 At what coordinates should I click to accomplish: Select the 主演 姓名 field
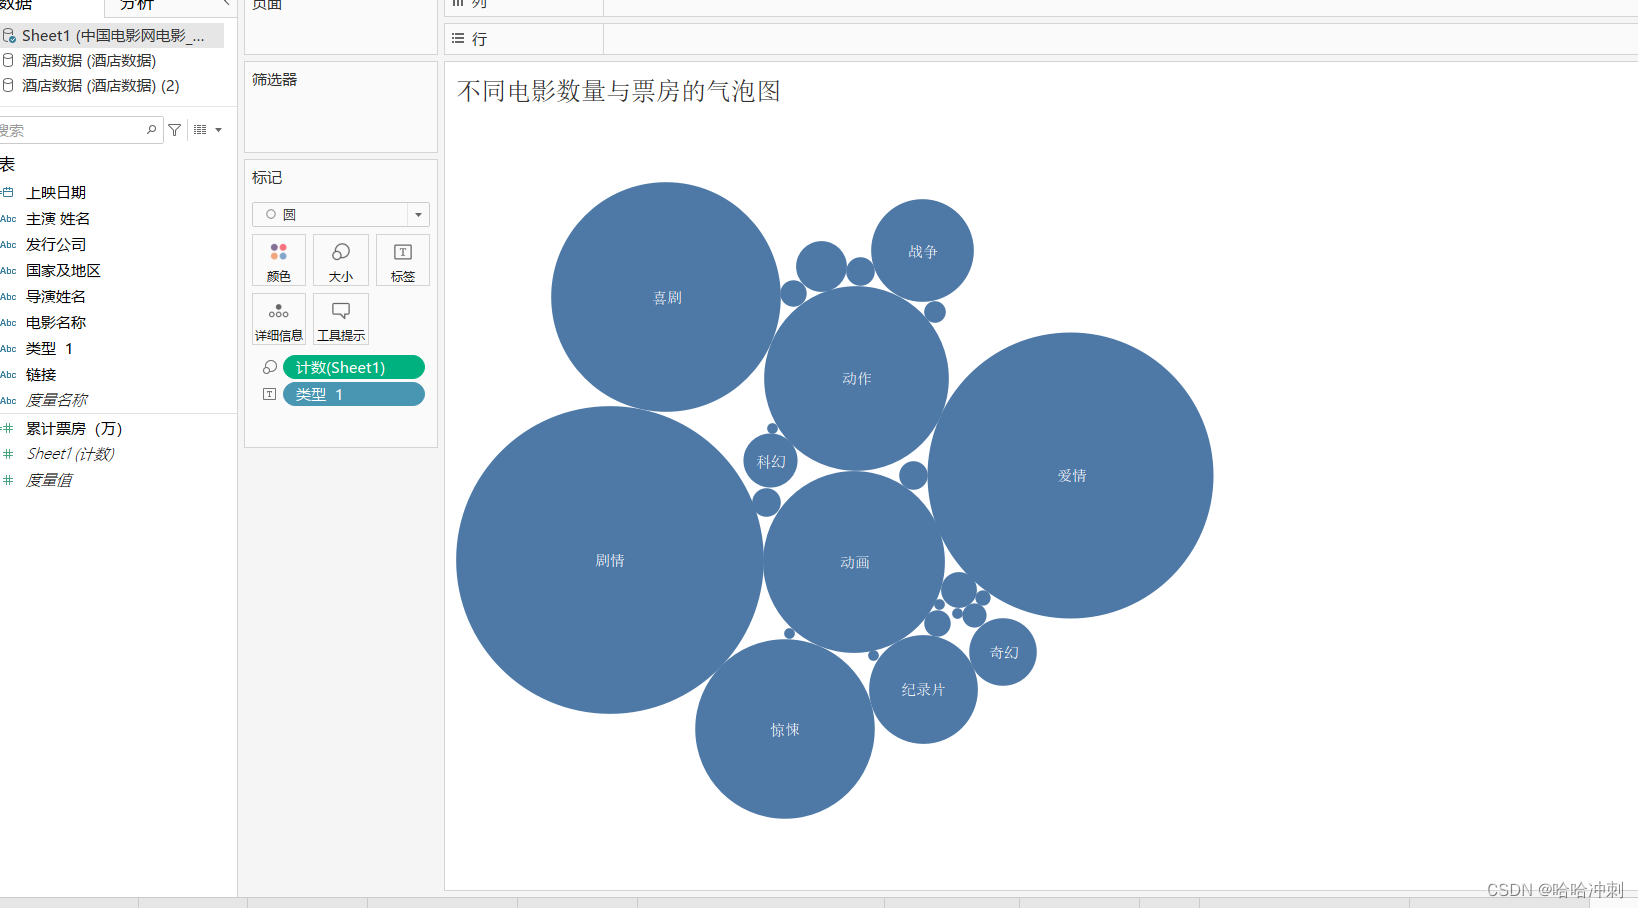coord(58,218)
